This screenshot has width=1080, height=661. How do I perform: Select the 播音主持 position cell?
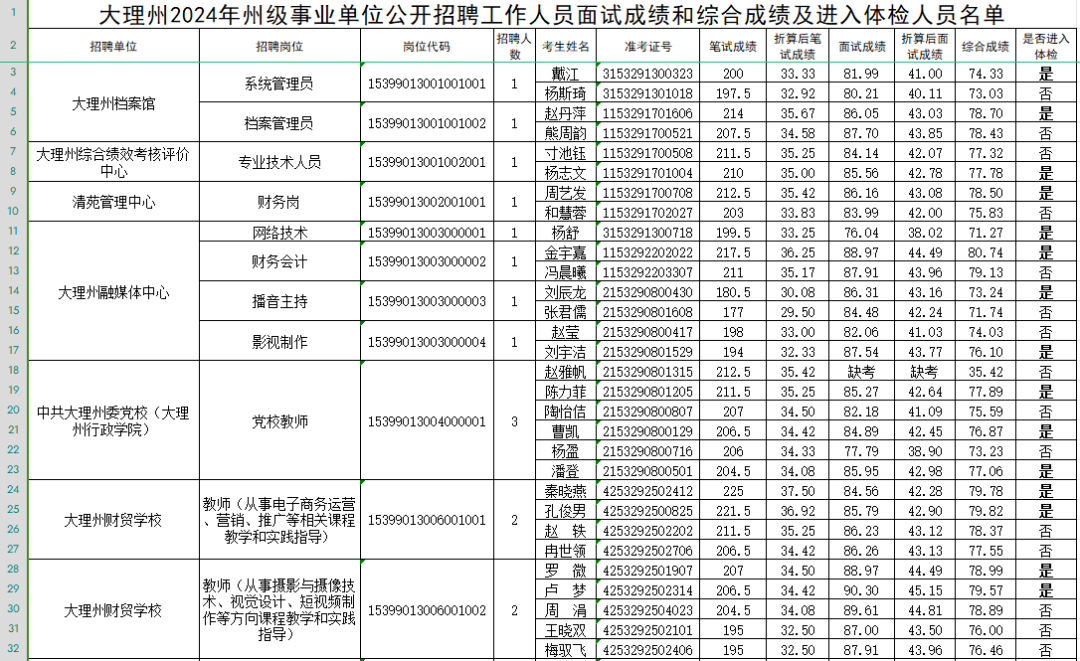click(280, 302)
